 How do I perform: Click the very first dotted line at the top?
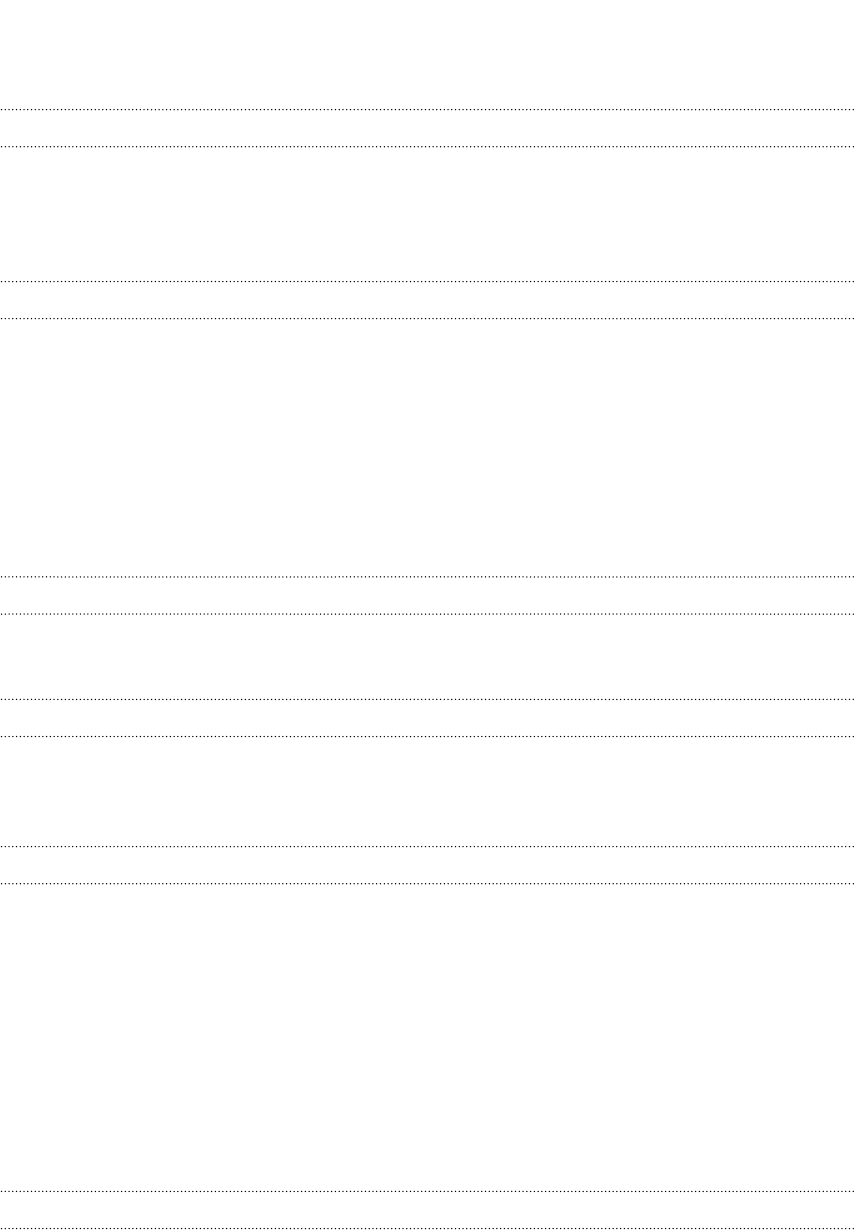coord(427,109)
